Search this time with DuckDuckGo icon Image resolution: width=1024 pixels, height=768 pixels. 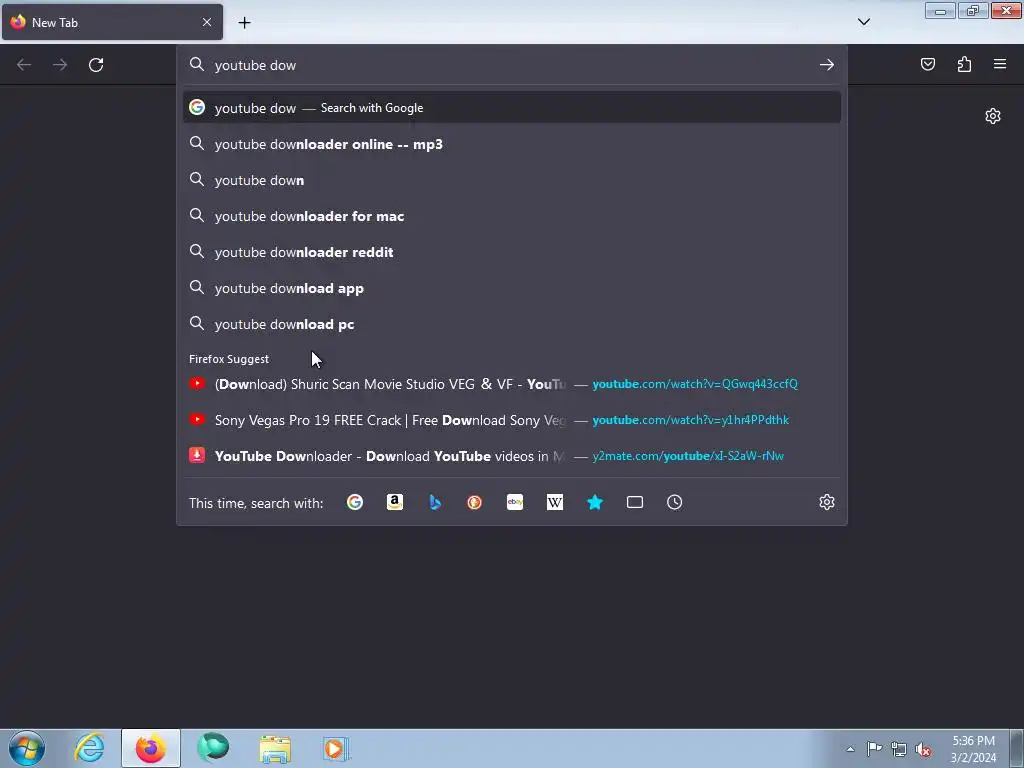point(475,502)
